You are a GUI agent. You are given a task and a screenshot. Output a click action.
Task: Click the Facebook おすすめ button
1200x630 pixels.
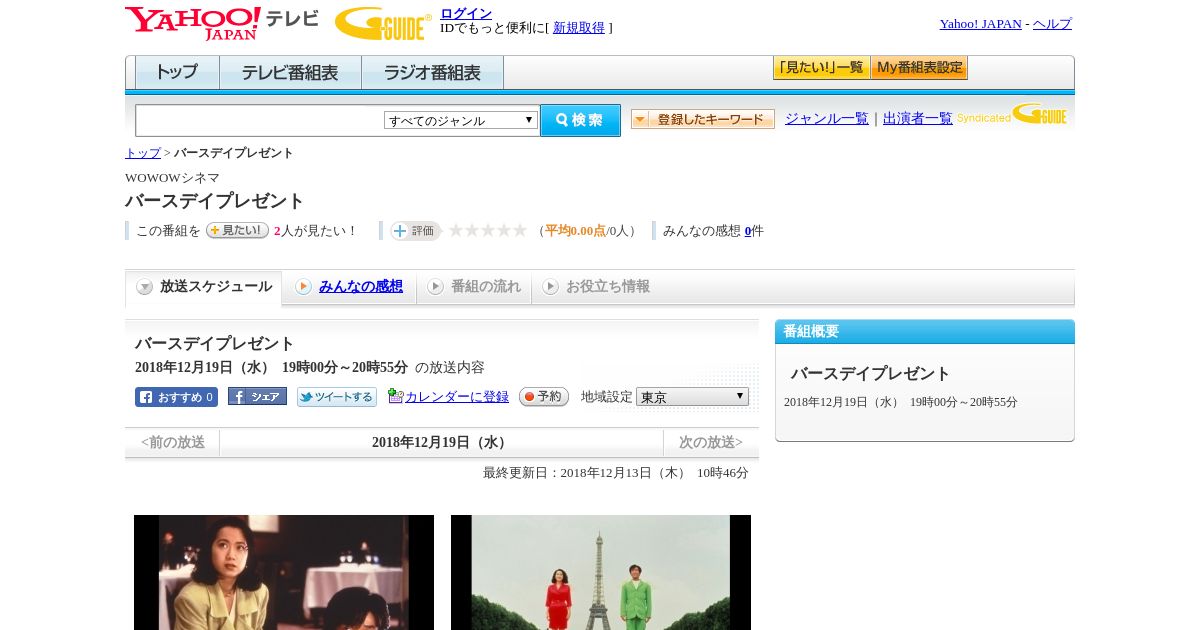176,397
